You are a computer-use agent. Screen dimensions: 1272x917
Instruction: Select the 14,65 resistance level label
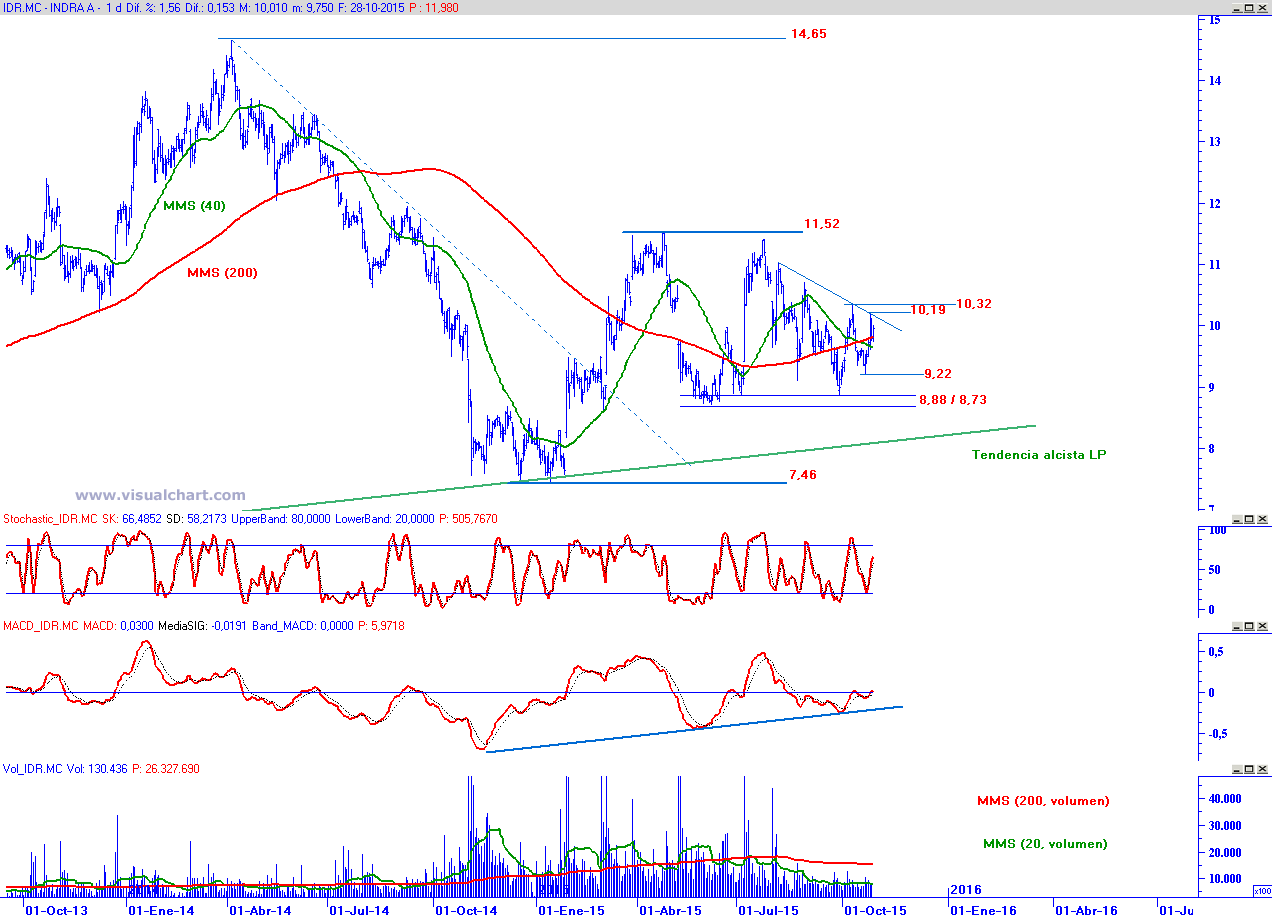click(x=808, y=34)
